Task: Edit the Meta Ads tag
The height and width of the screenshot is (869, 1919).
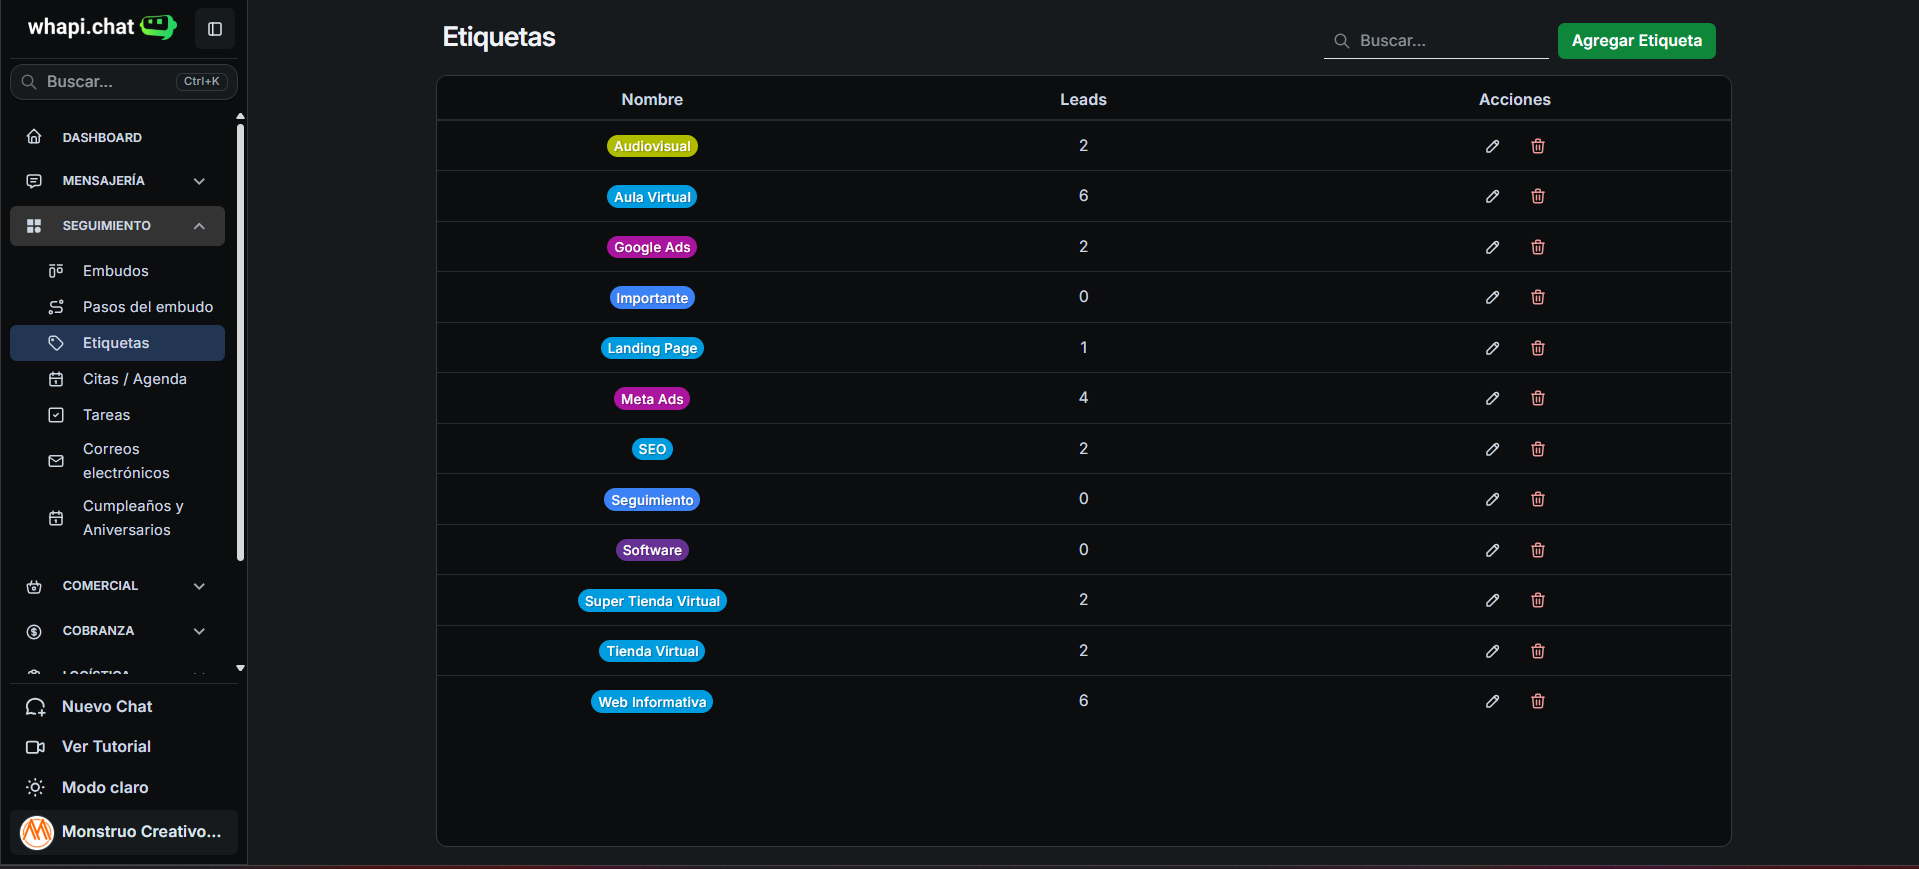Action: pyautogui.click(x=1492, y=398)
